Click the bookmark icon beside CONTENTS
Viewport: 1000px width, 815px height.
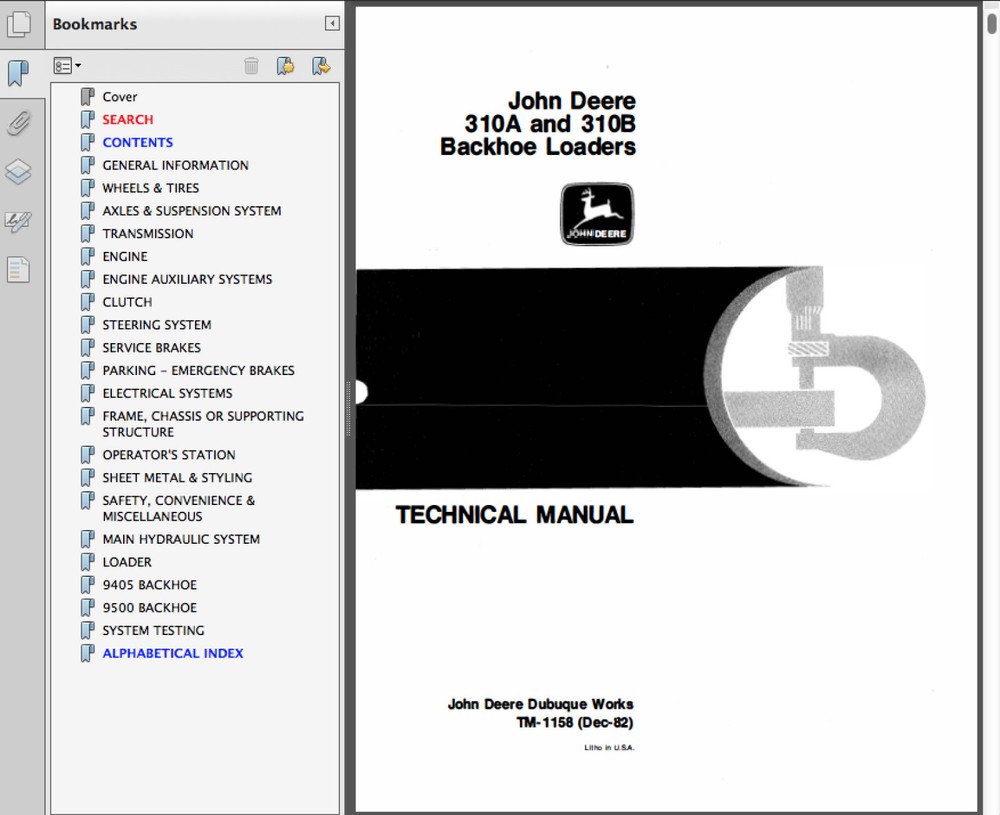87,142
